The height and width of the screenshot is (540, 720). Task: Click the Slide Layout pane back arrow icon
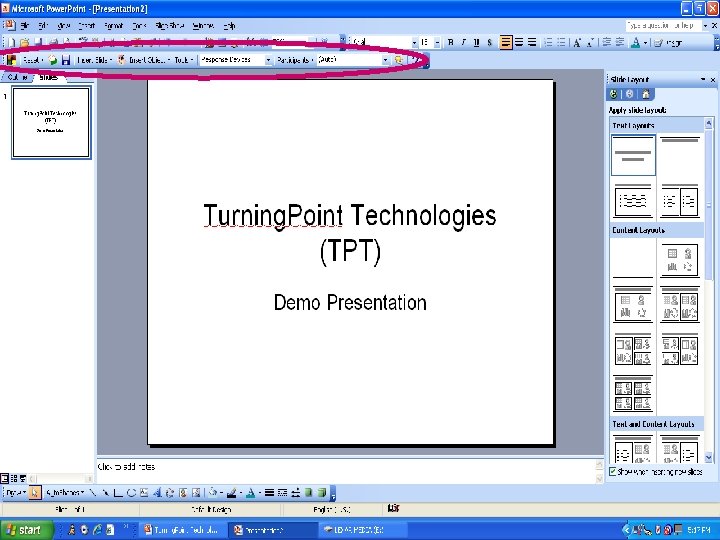pos(613,94)
